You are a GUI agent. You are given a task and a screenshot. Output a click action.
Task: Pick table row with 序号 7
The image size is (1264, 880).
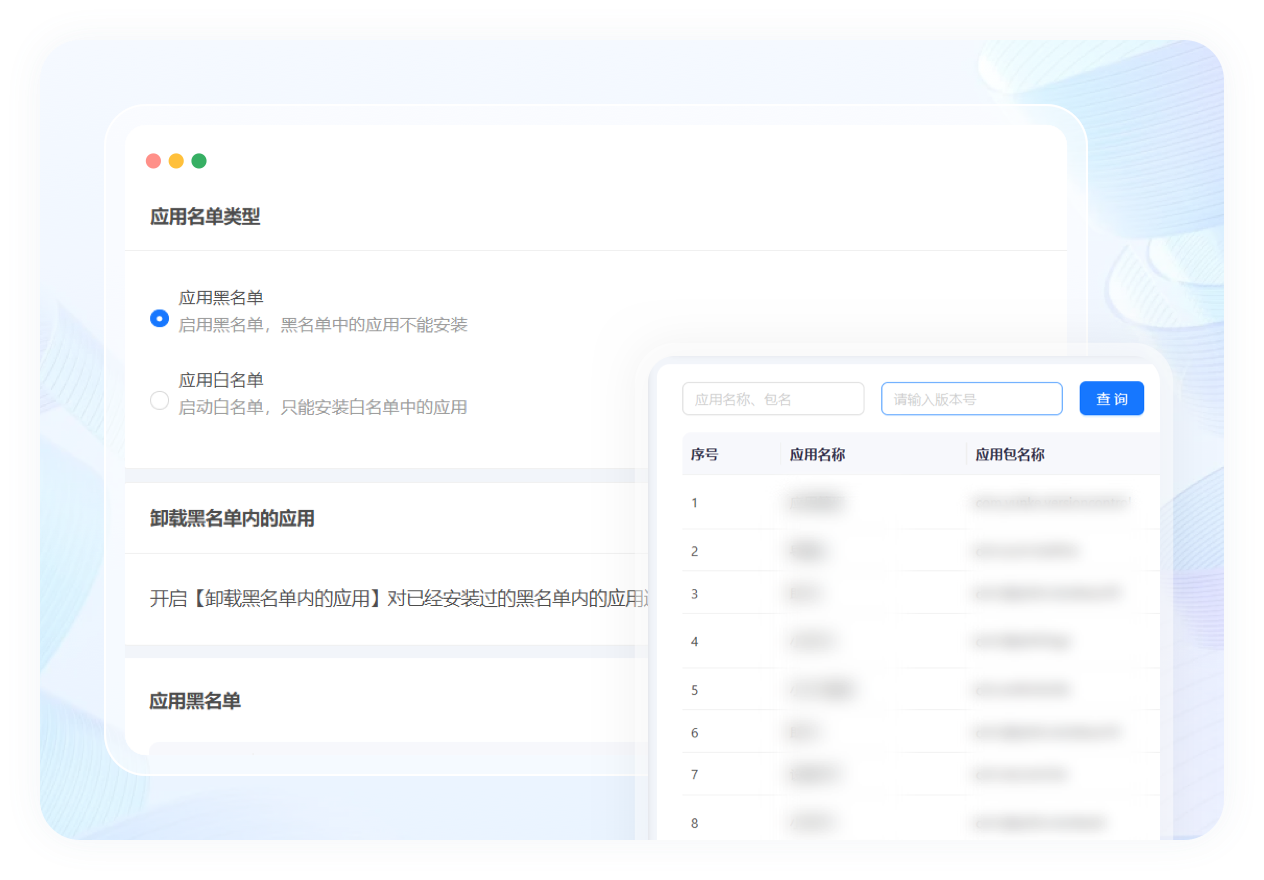(920, 775)
